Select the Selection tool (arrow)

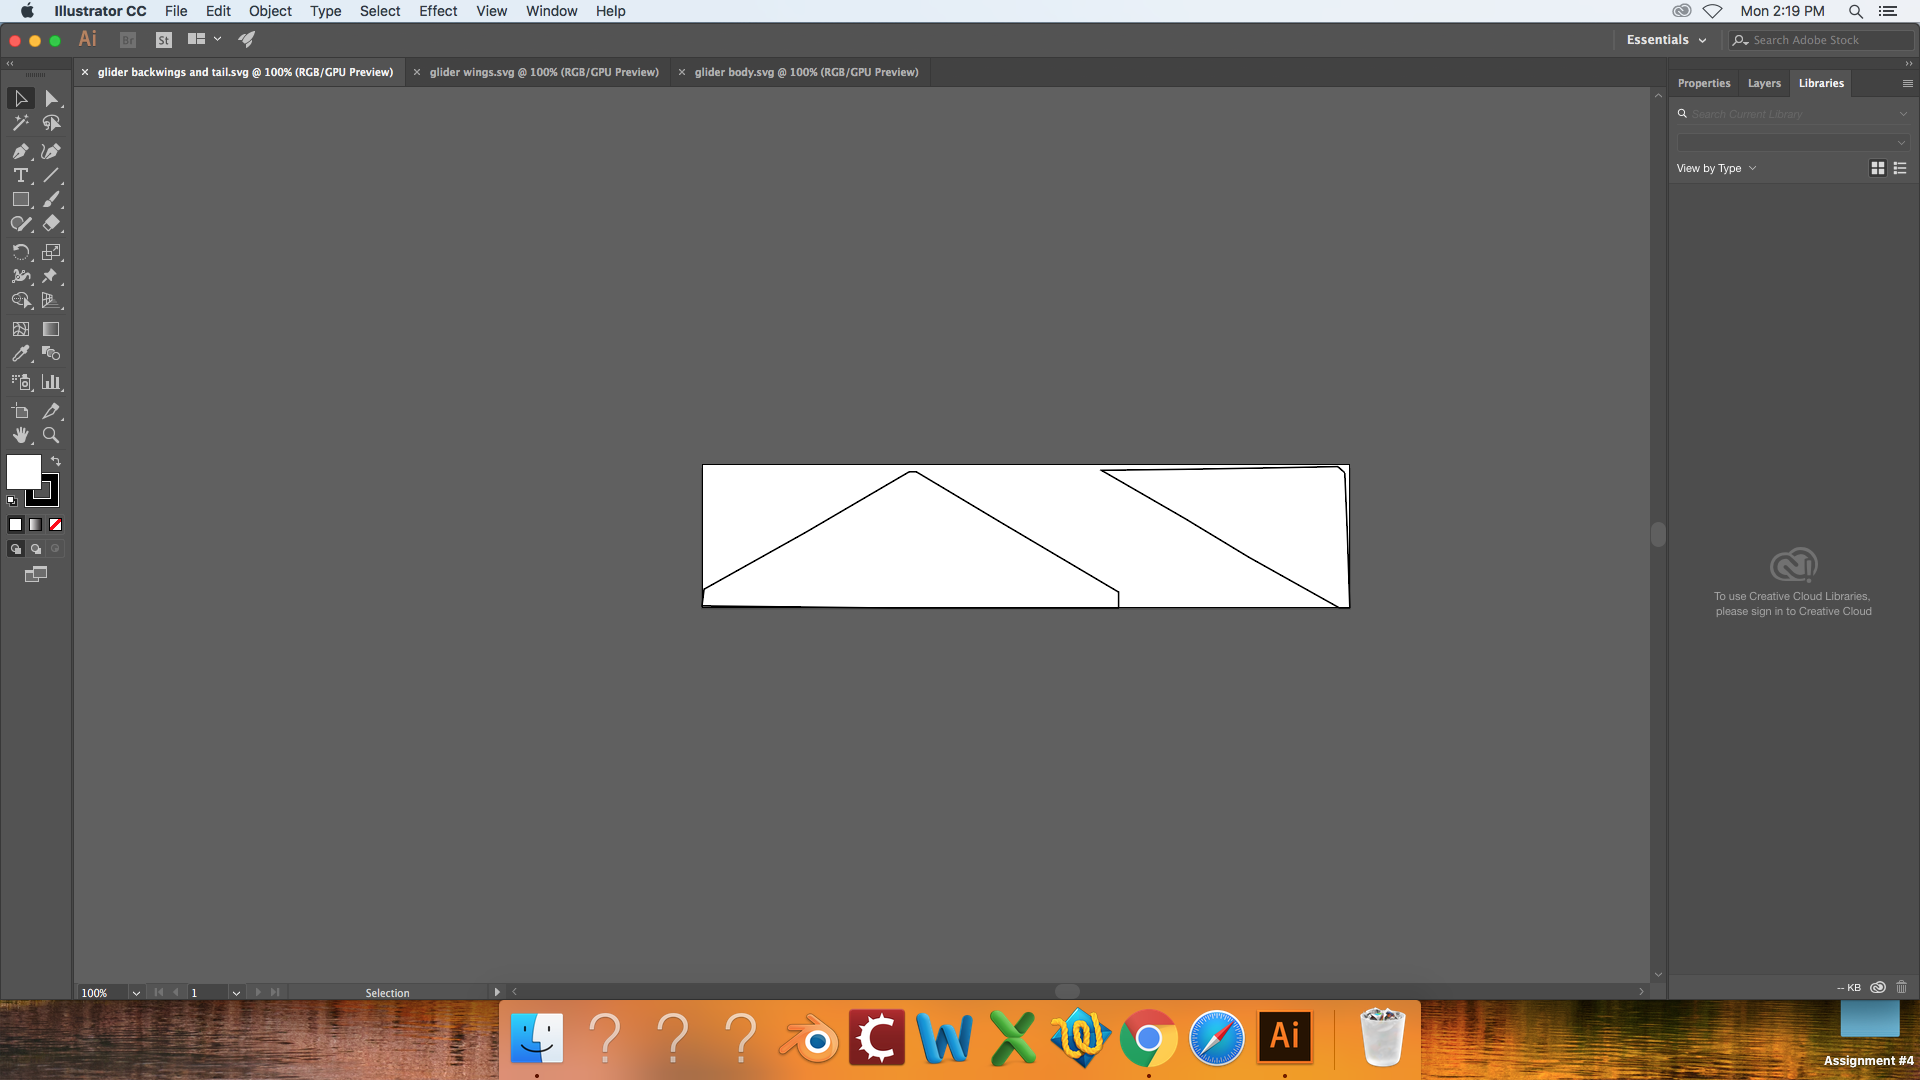20,98
